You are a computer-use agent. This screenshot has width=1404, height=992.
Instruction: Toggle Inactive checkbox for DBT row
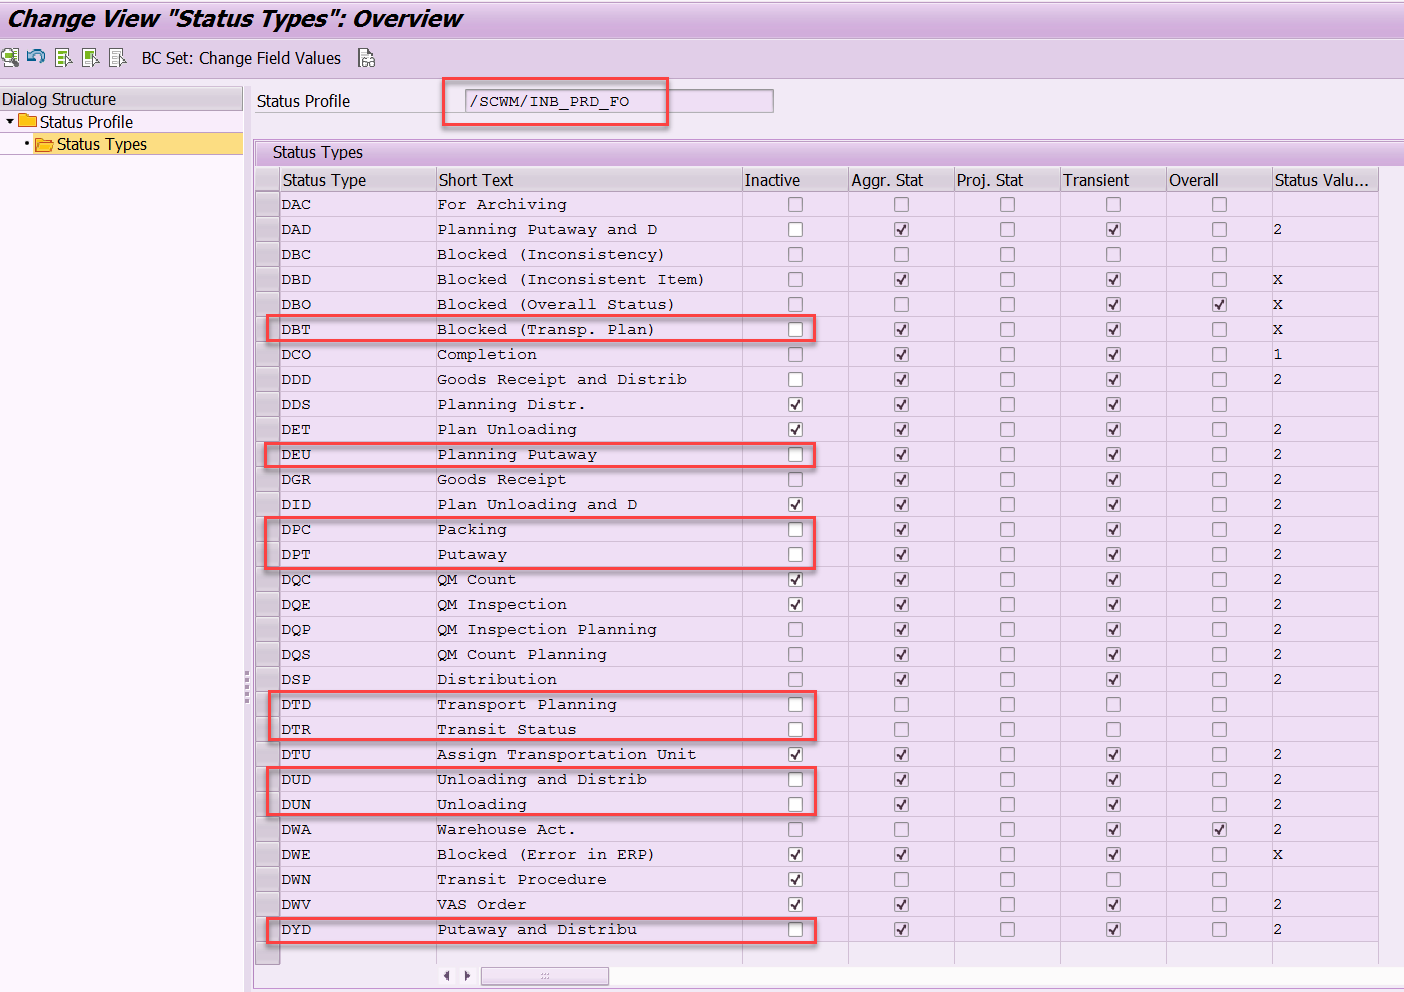[795, 329]
